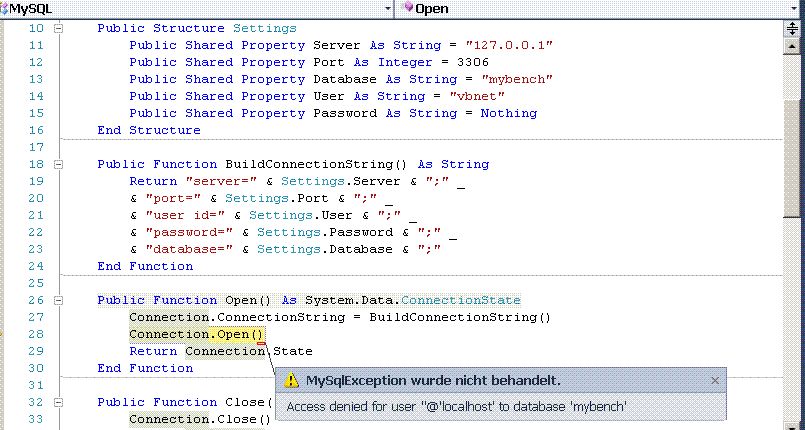Open the MySQL class dropdown
The width and height of the screenshot is (805, 430).
click(x=388, y=8)
